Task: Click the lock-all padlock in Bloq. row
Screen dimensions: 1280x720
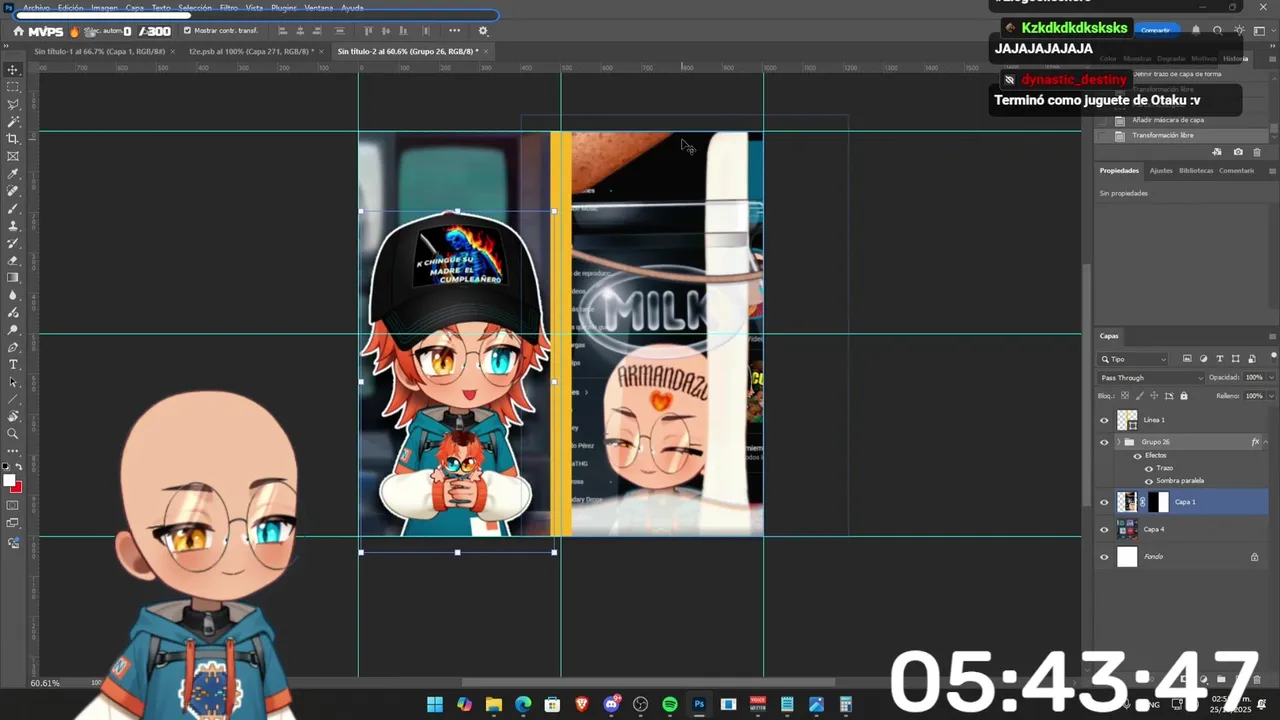Action: pyautogui.click(x=1184, y=396)
